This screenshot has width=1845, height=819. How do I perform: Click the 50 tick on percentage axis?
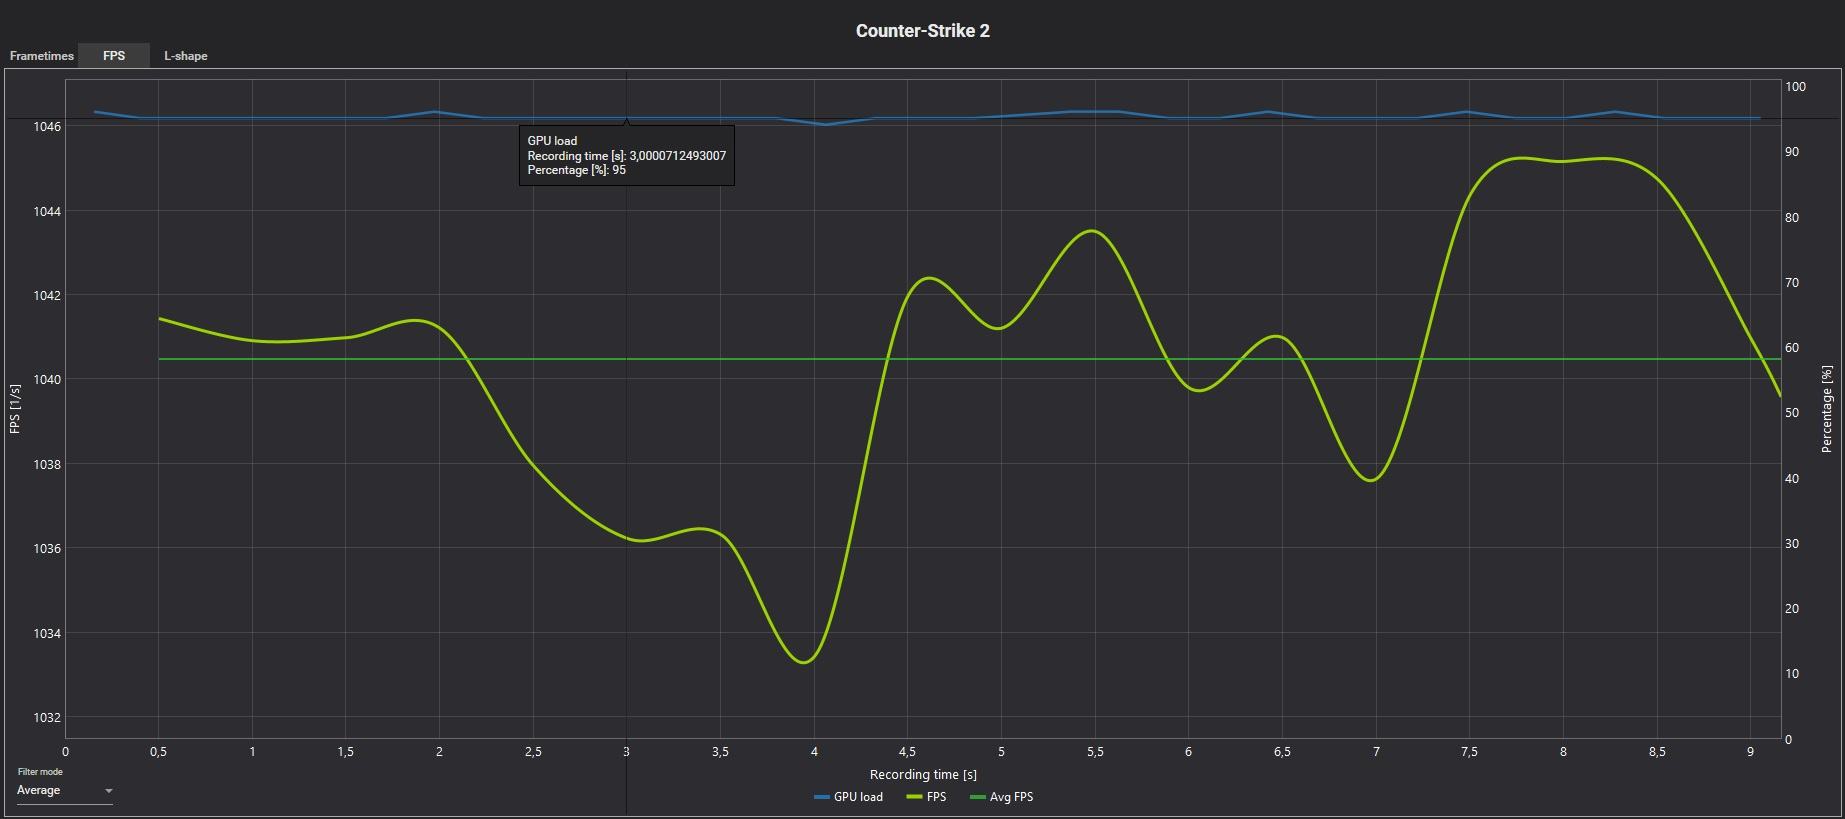coord(1792,413)
